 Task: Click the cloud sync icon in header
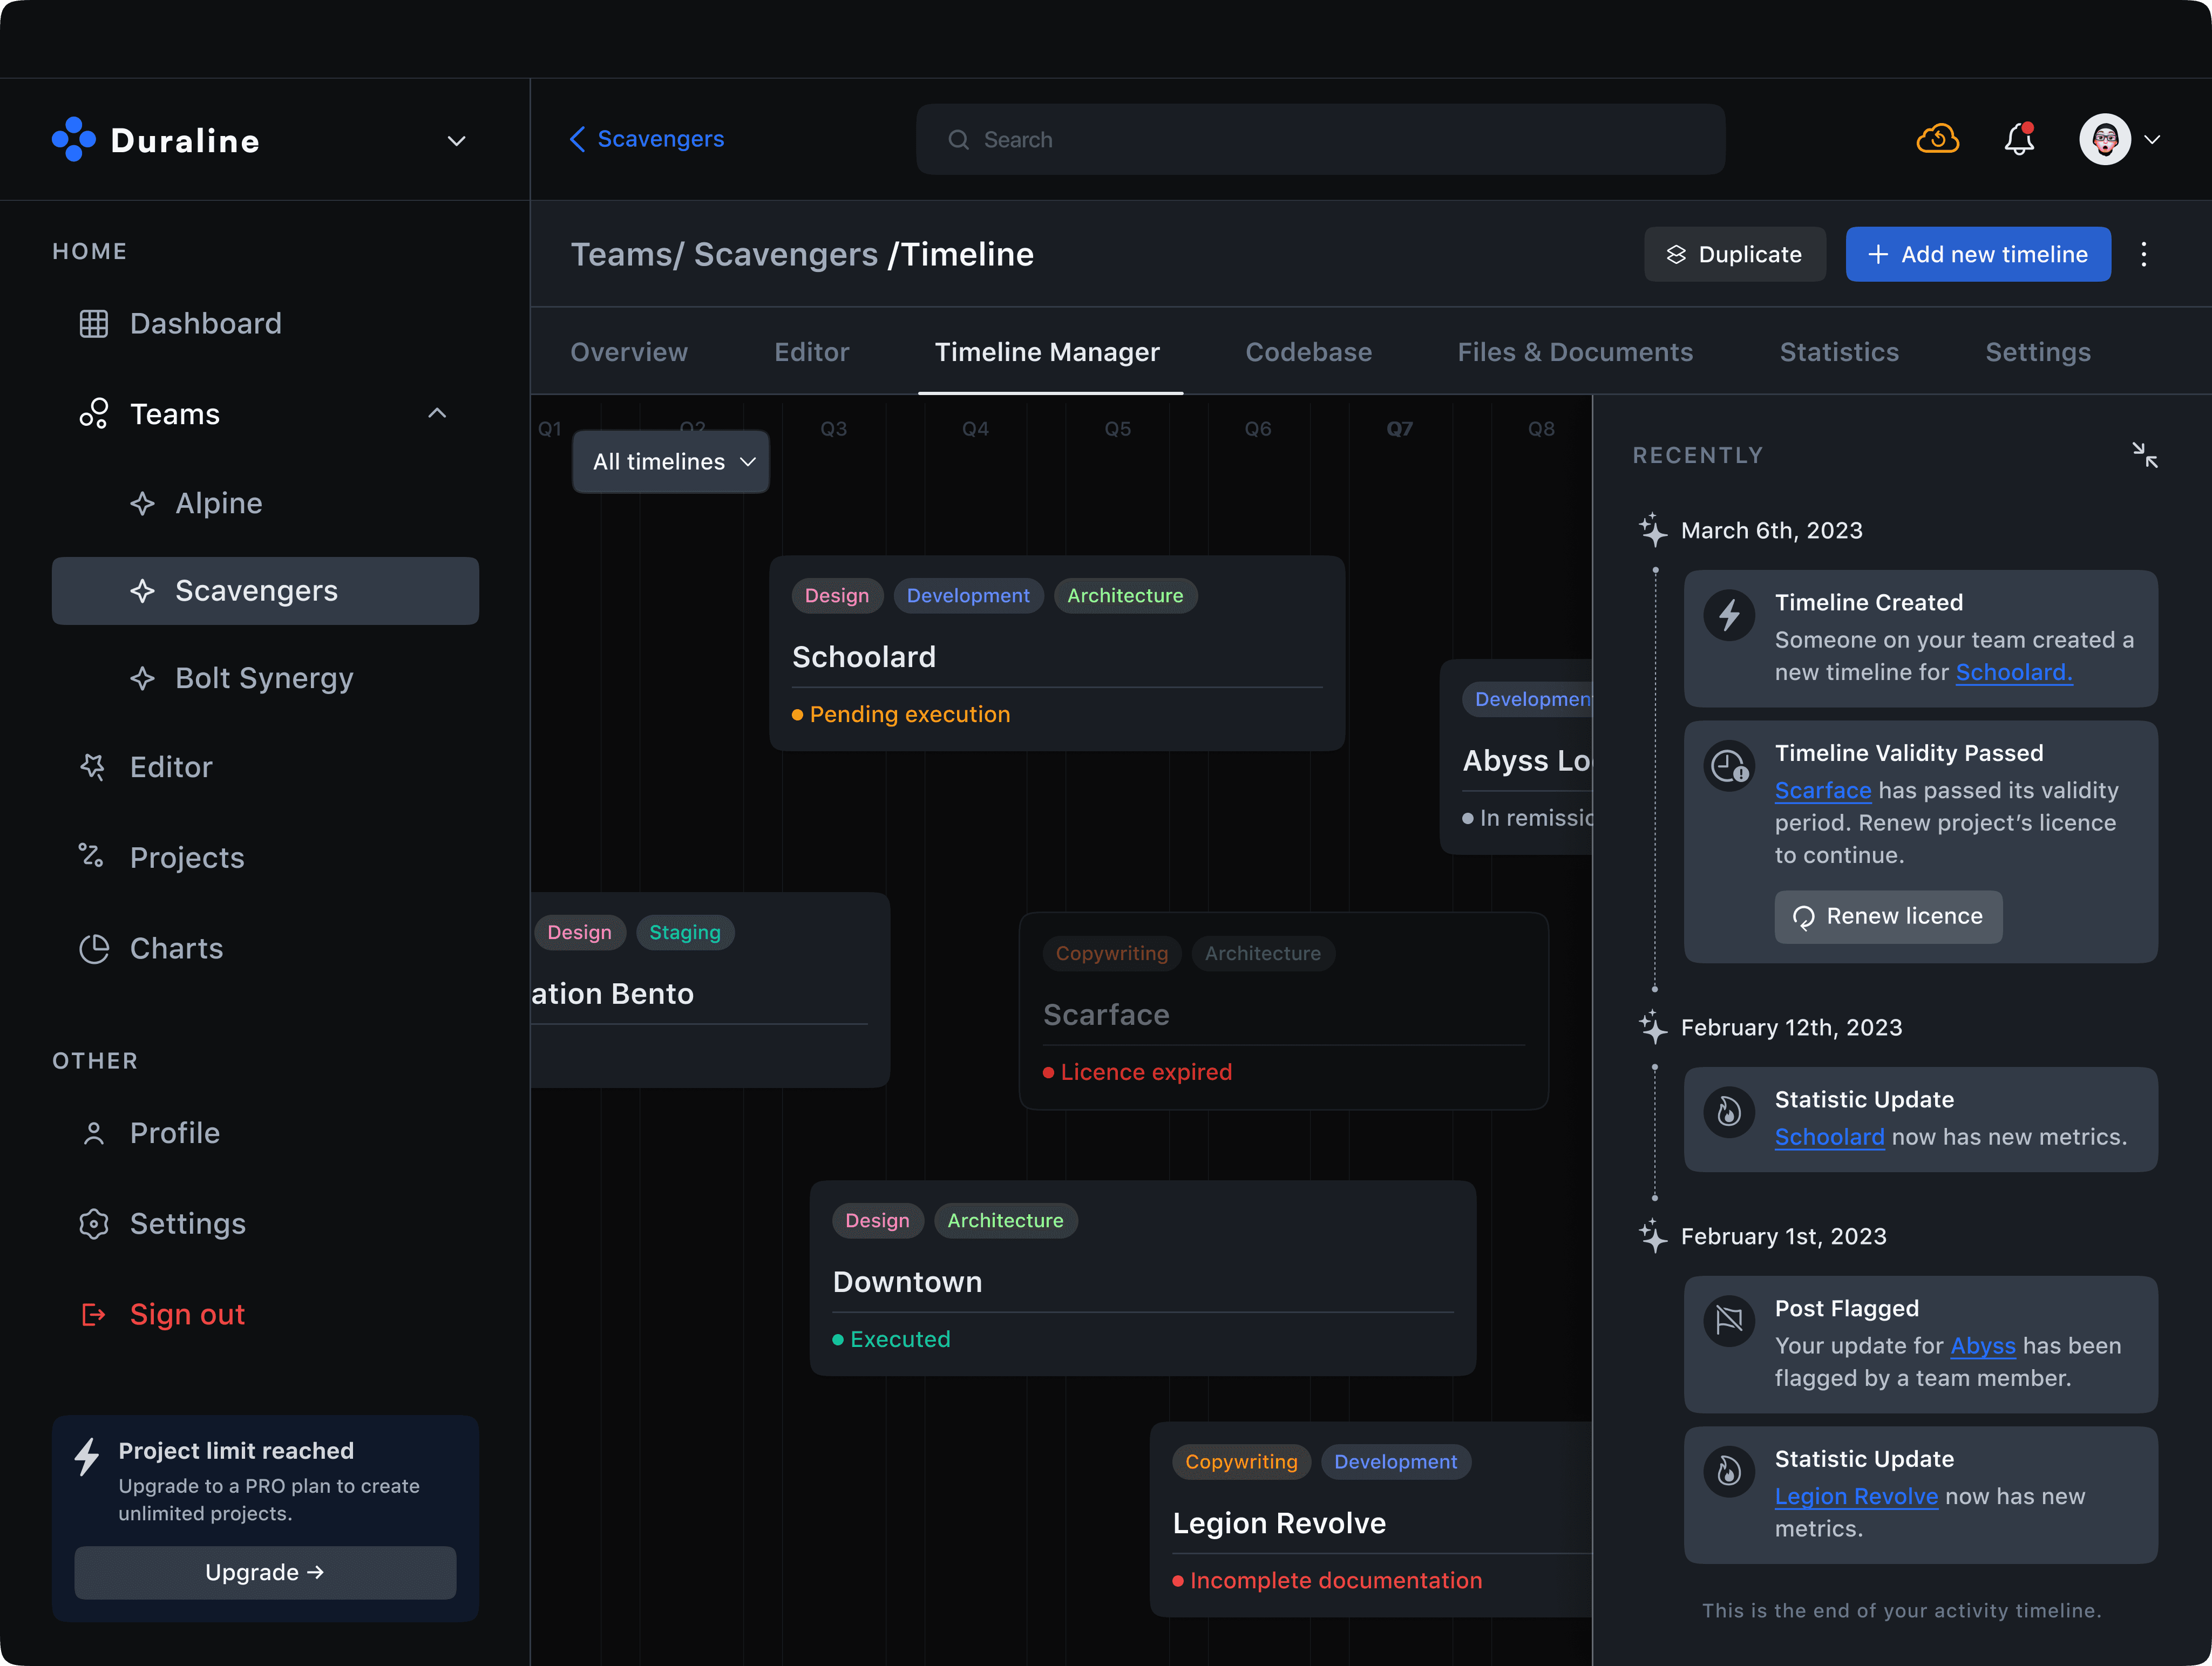[1937, 139]
